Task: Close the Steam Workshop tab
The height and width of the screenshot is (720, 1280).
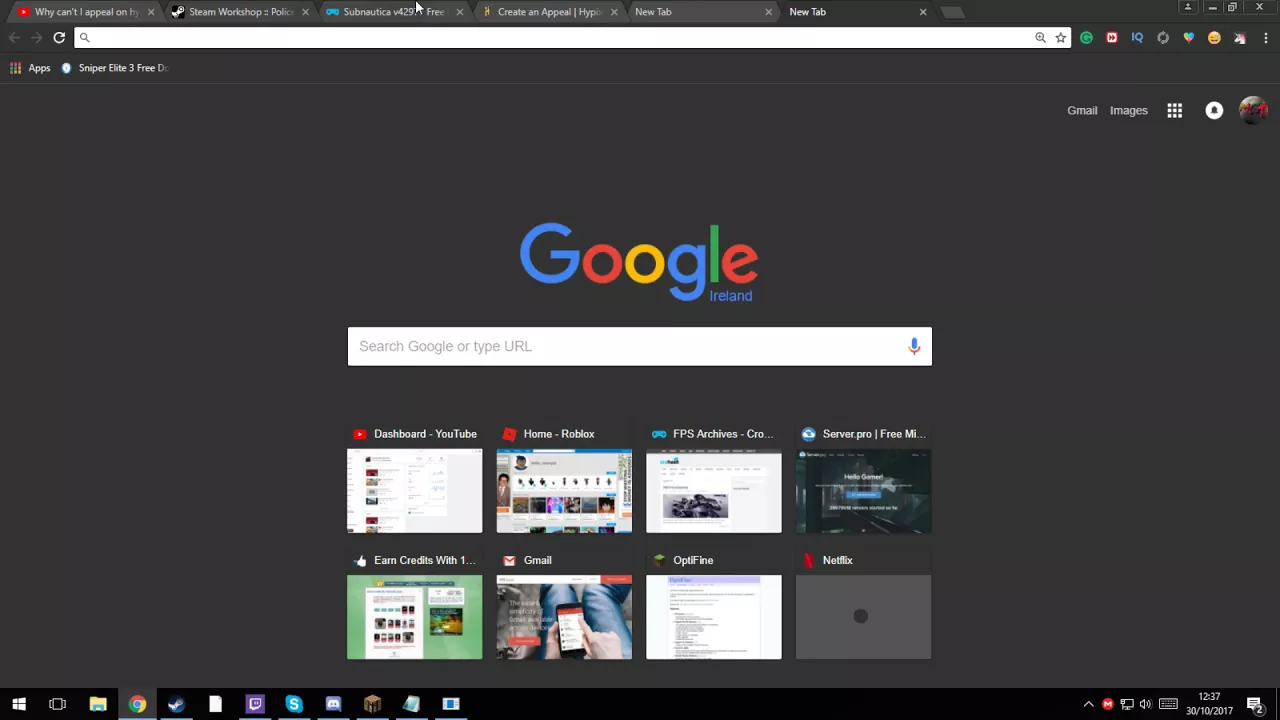Action: point(305,12)
